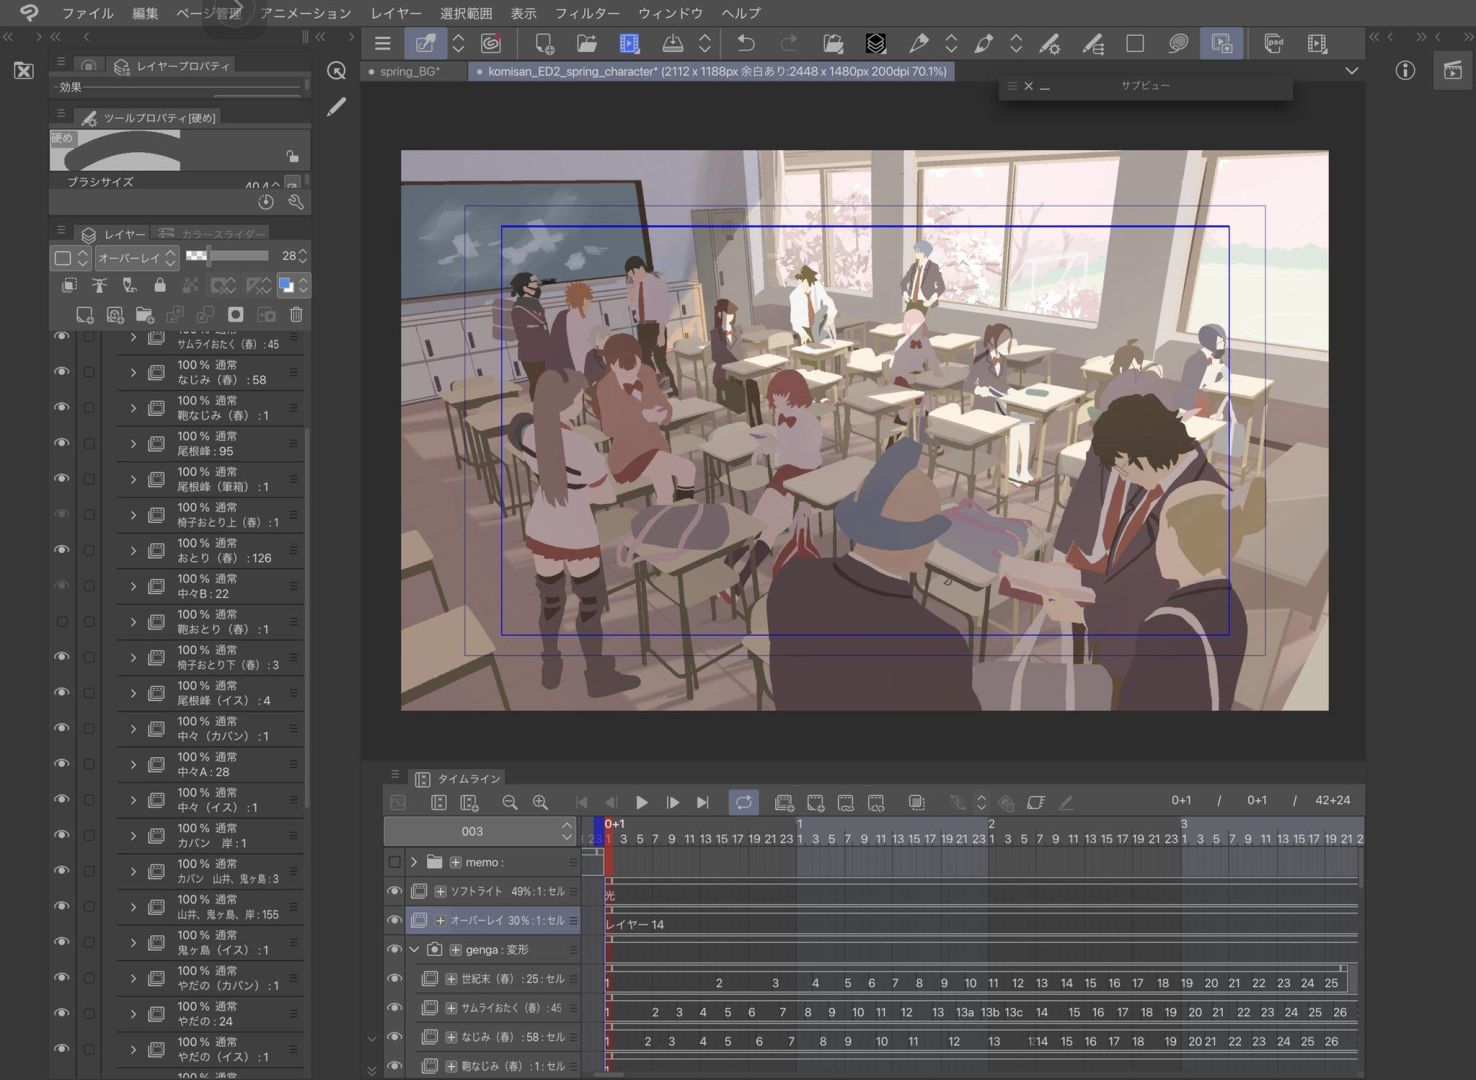
Task: Click the clip to layer below icon
Action: pyautogui.click(x=69, y=286)
